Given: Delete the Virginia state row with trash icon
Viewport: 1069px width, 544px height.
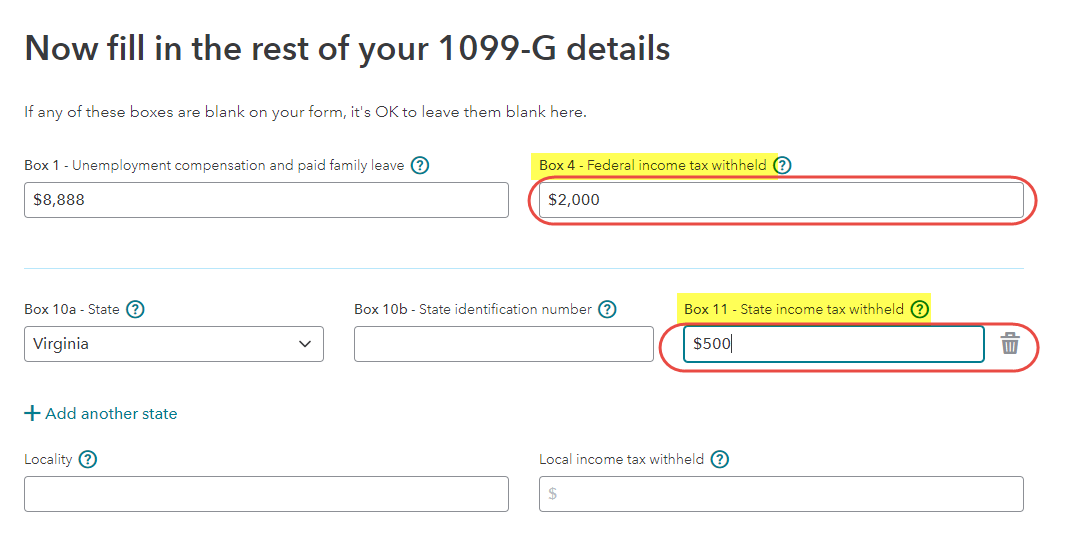Looking at the screenshot, I should 1010,344.
